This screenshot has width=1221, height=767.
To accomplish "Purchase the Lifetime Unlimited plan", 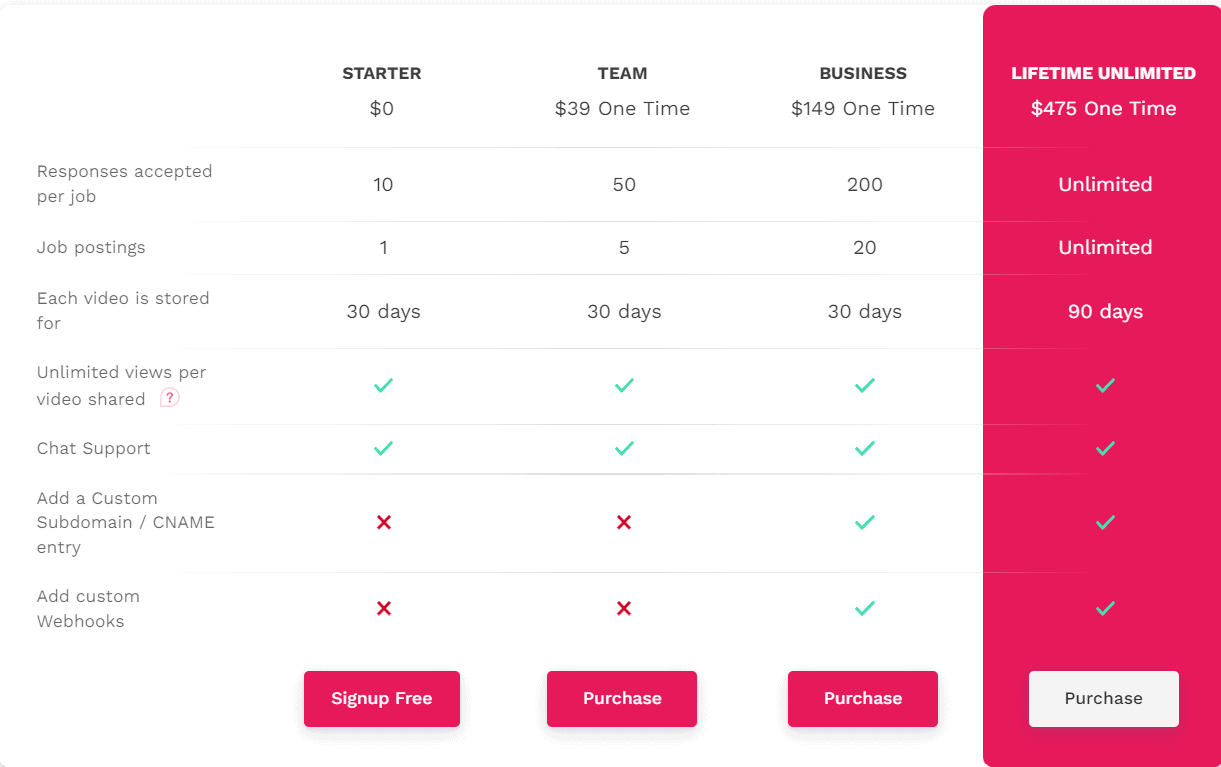I will tap(1103, 699).
